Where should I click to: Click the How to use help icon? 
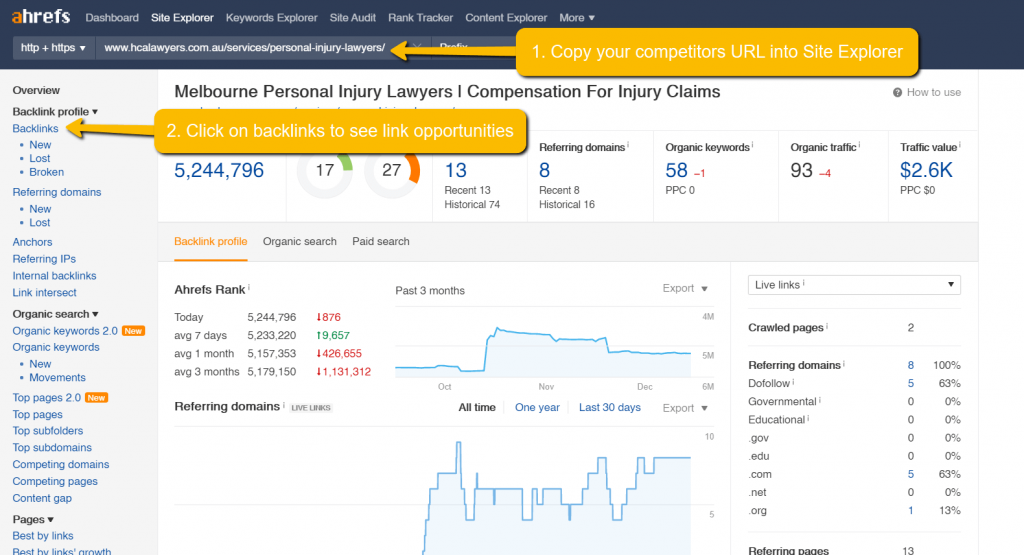click(x=898, y=92)
